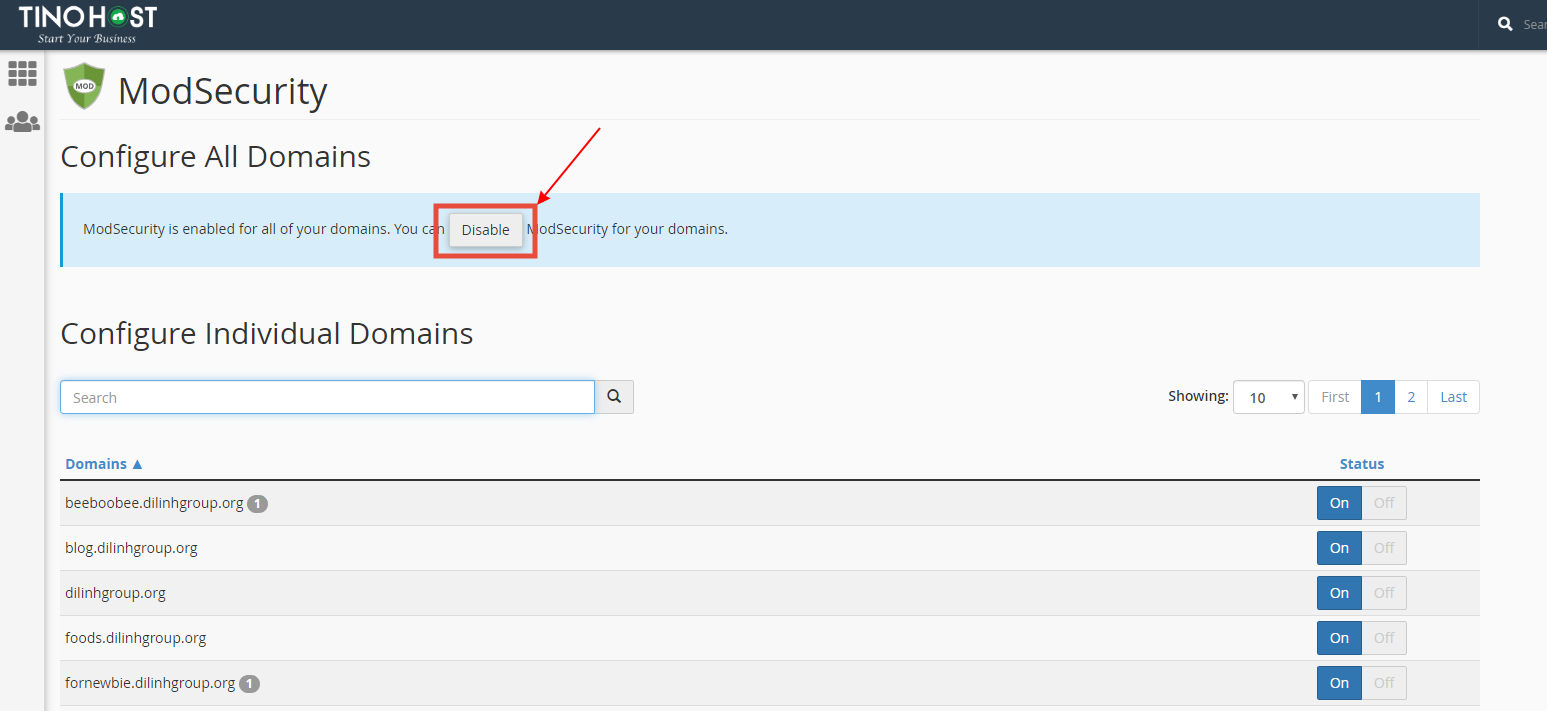
Task: Turn On ModSecurity for blog.dilinhgroup.org
Action: [x=1339, y=548]
